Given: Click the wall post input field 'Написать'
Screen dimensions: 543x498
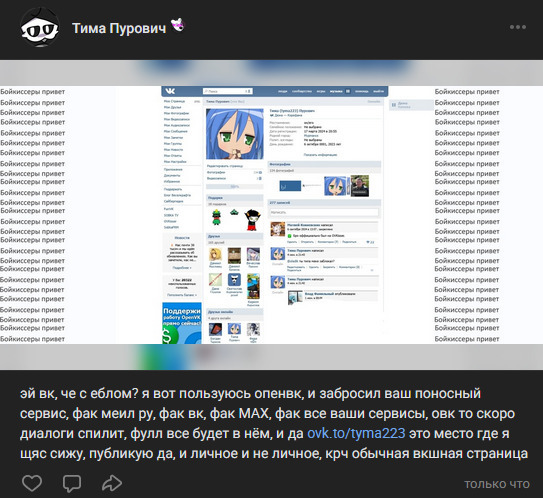Looking at the screenshot, I should [x=324, y=212].
